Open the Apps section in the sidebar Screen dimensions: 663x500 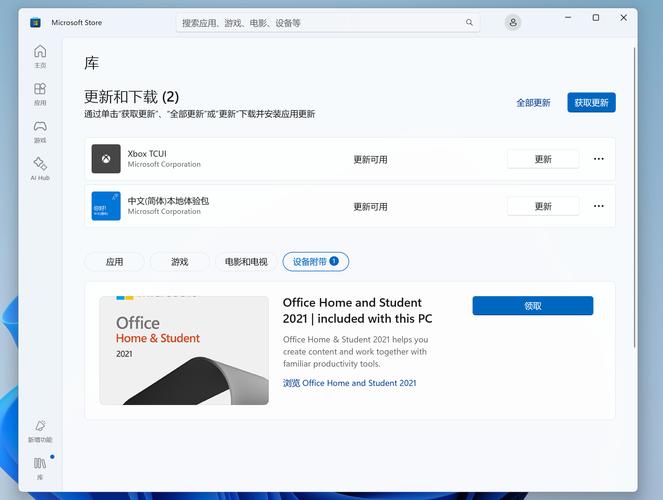coord(40,94)
